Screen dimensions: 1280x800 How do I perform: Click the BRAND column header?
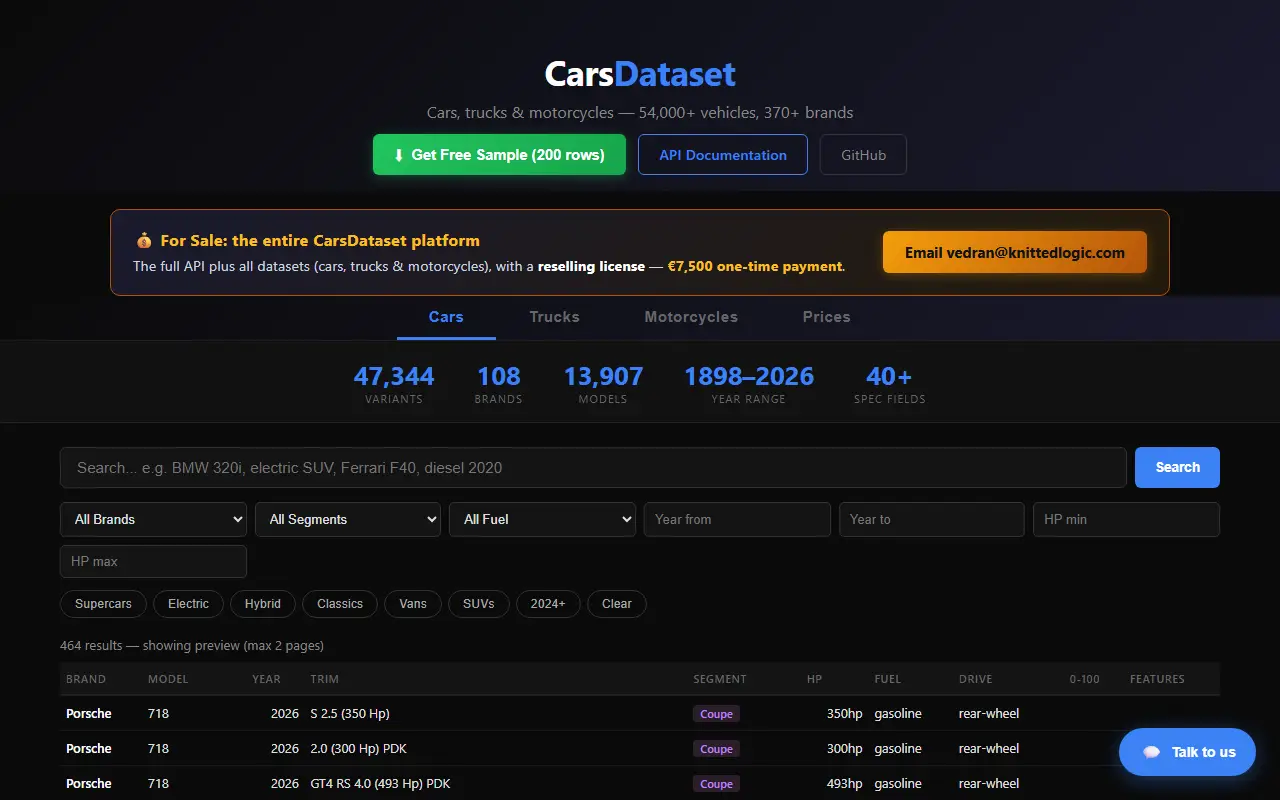[x=86, y=679]
